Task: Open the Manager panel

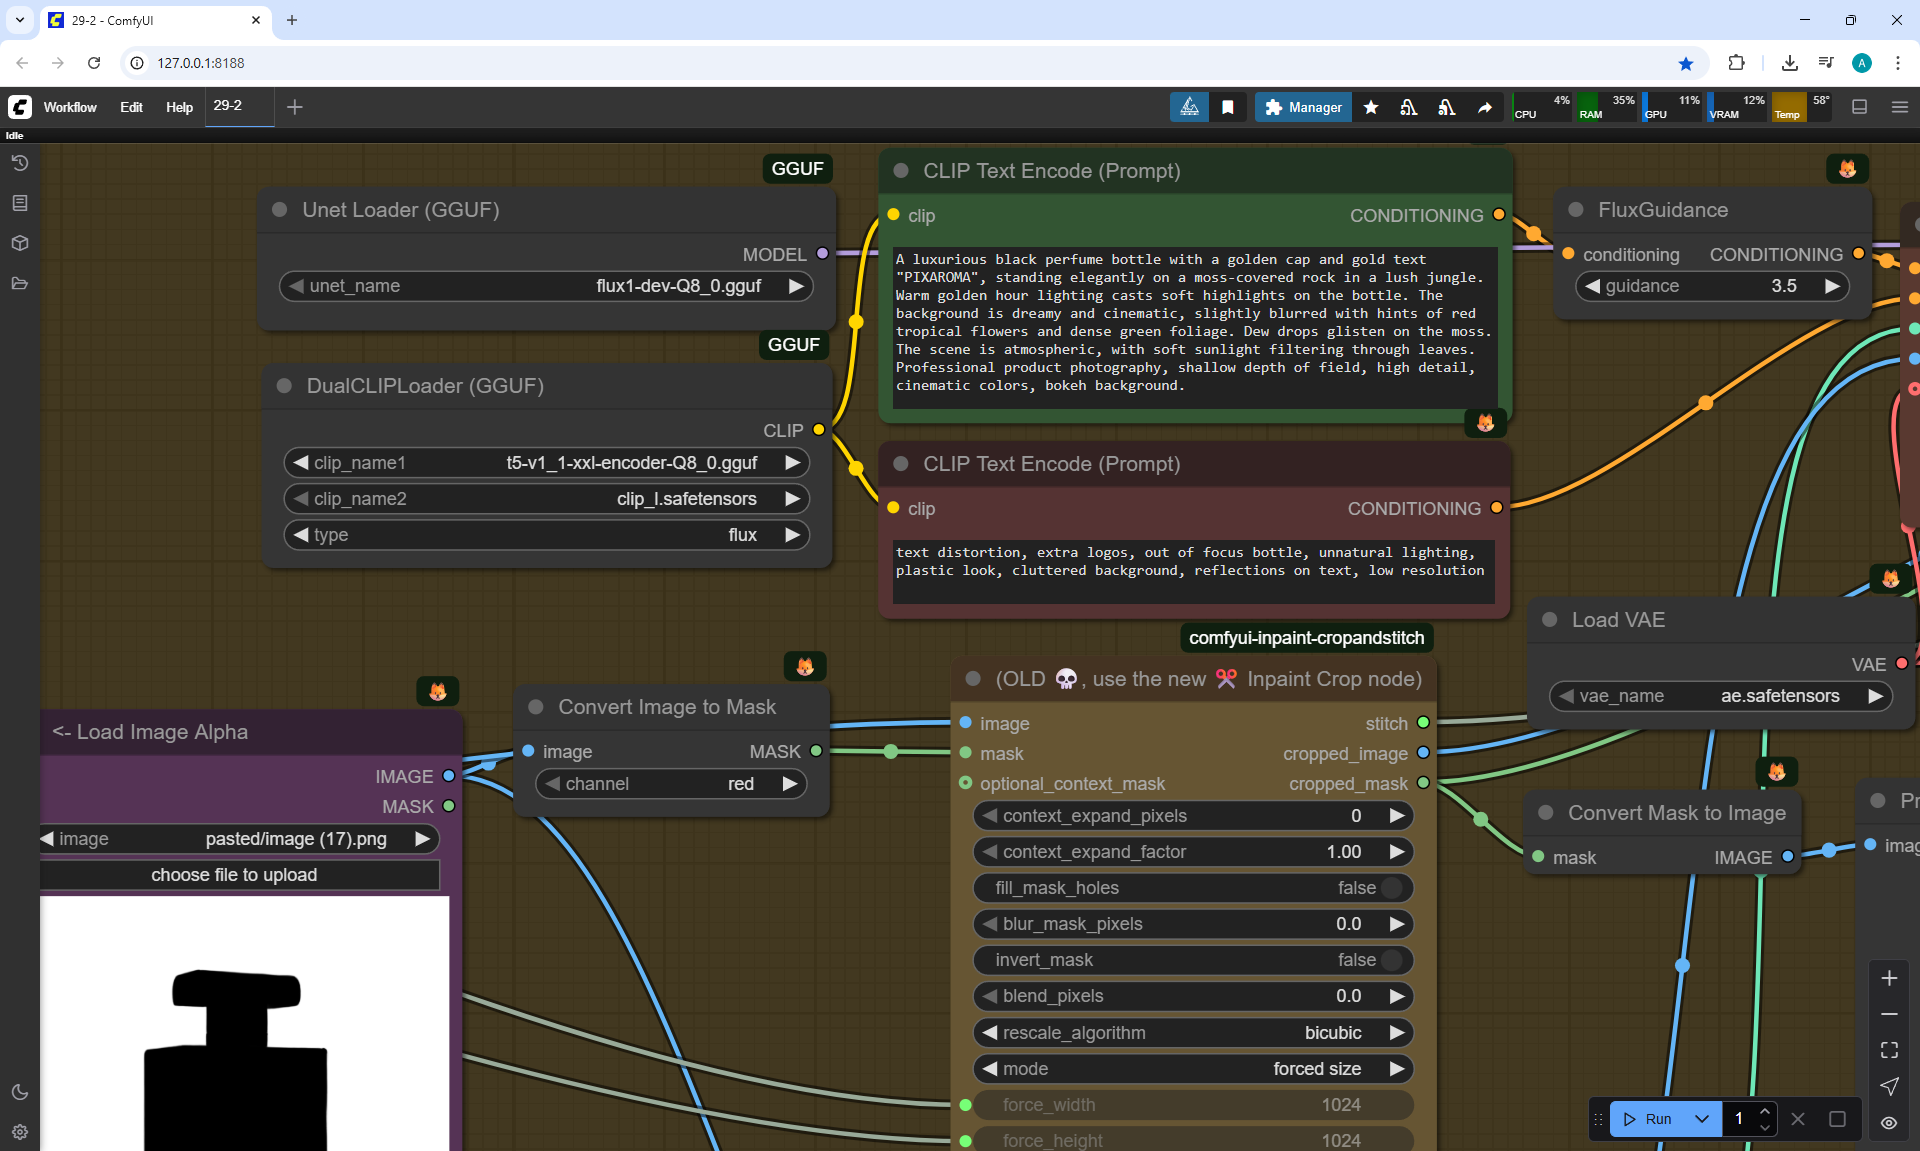Action: 1303,107
